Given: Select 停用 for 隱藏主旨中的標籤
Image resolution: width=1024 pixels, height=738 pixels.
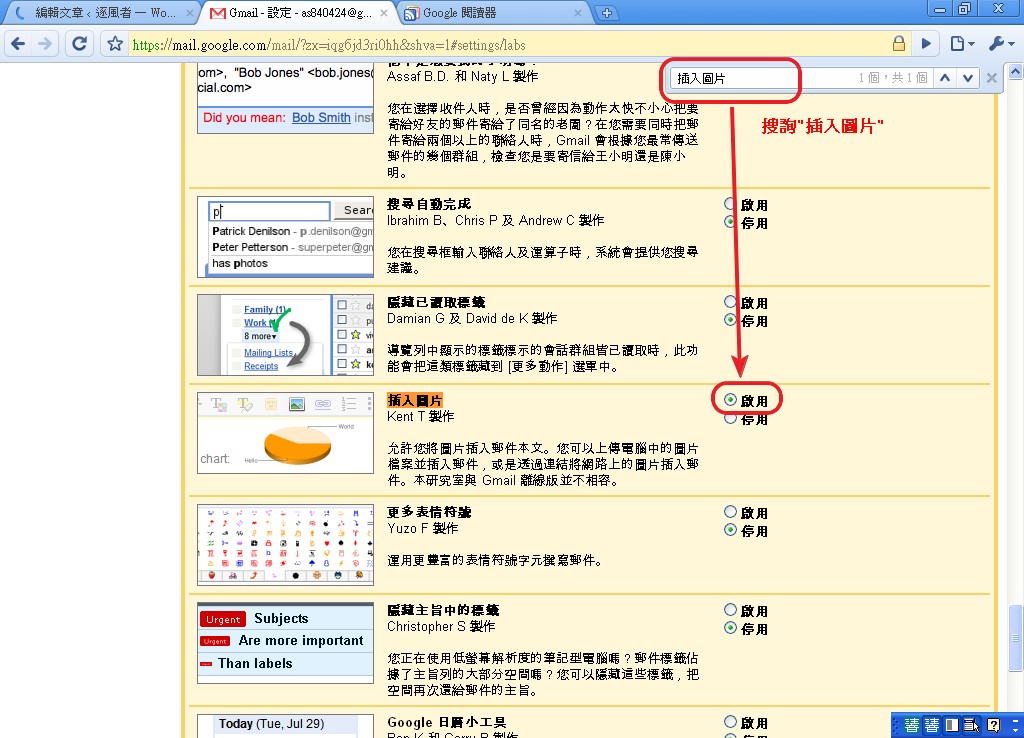Looking at the screenshot, I should 730,628.
